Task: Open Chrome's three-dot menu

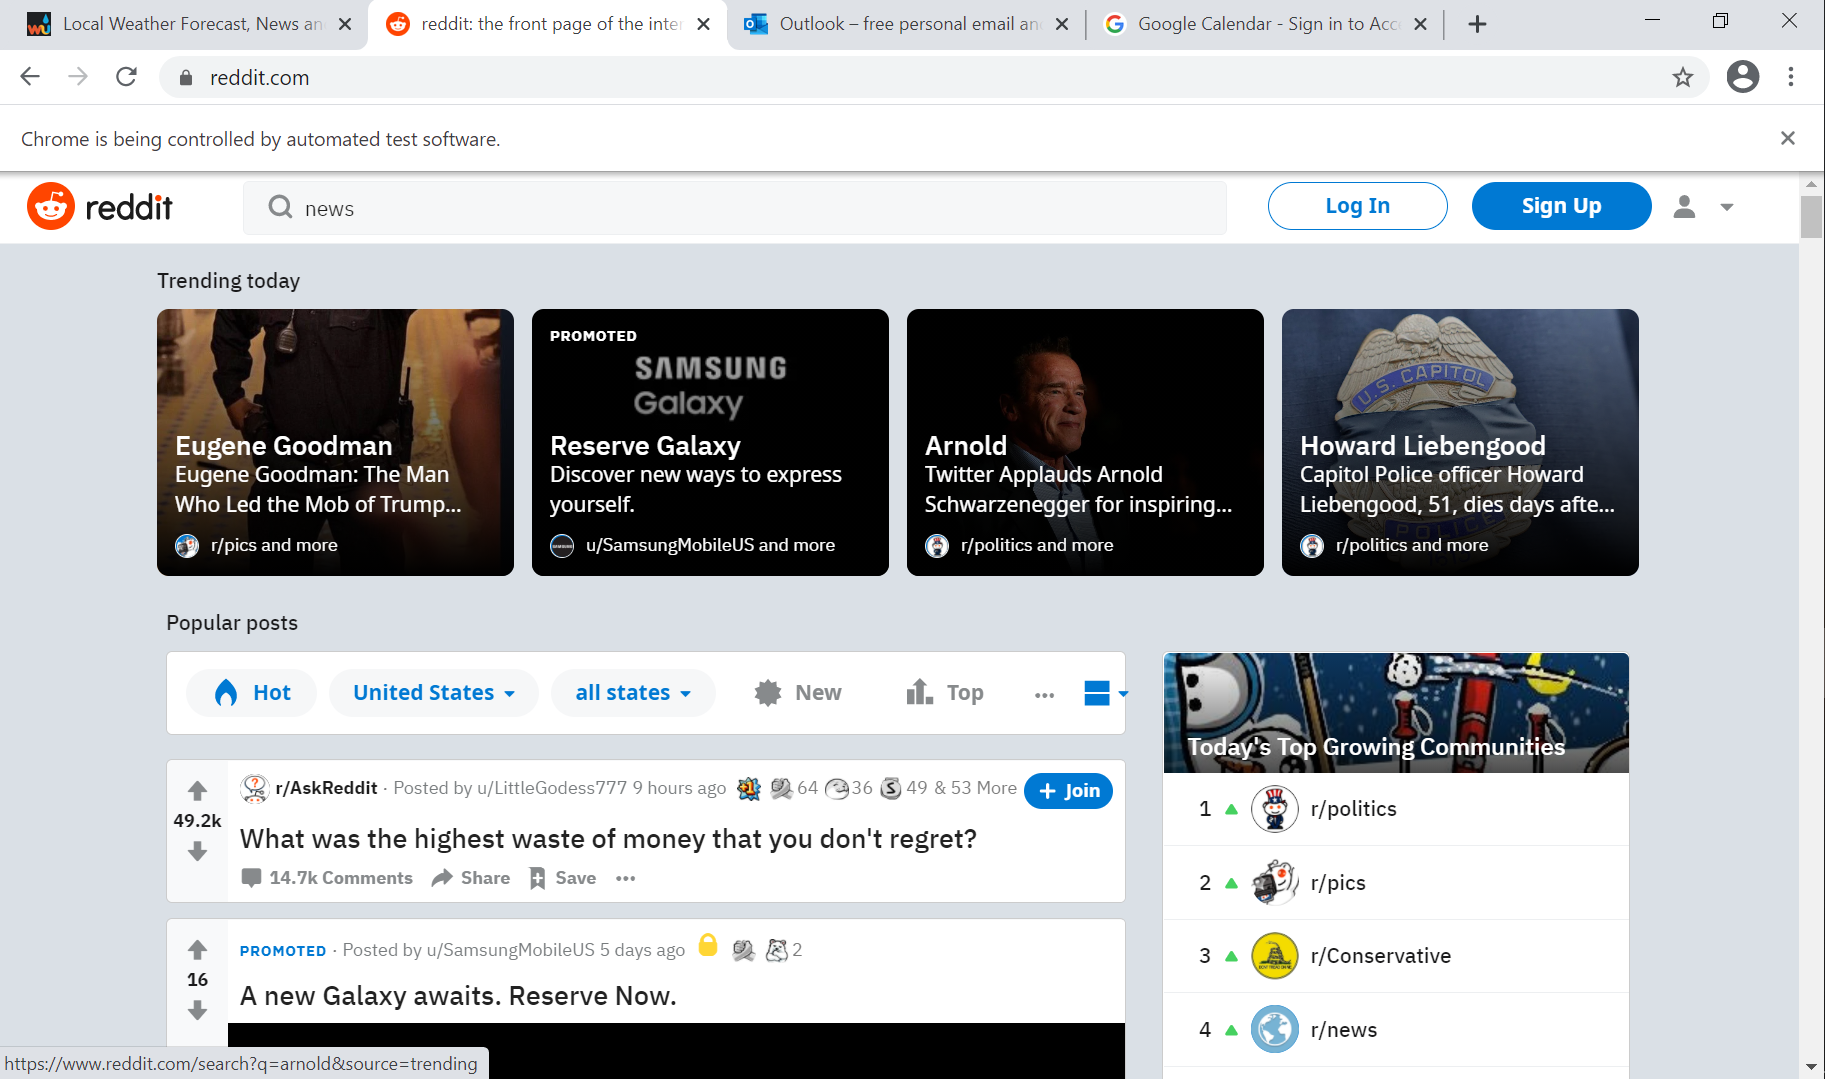Action: tap(1791, 77)
